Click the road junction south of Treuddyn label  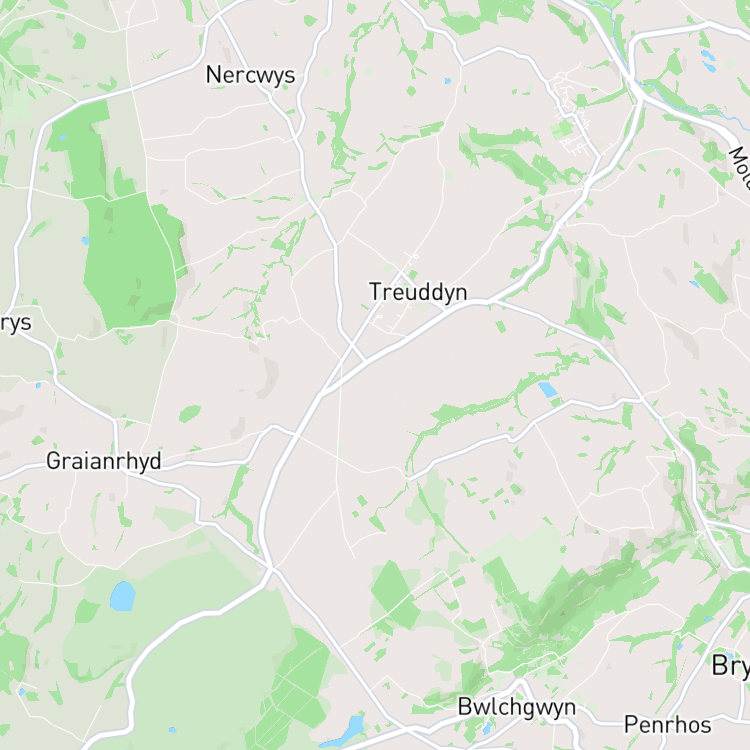click(x=353, y=344)
